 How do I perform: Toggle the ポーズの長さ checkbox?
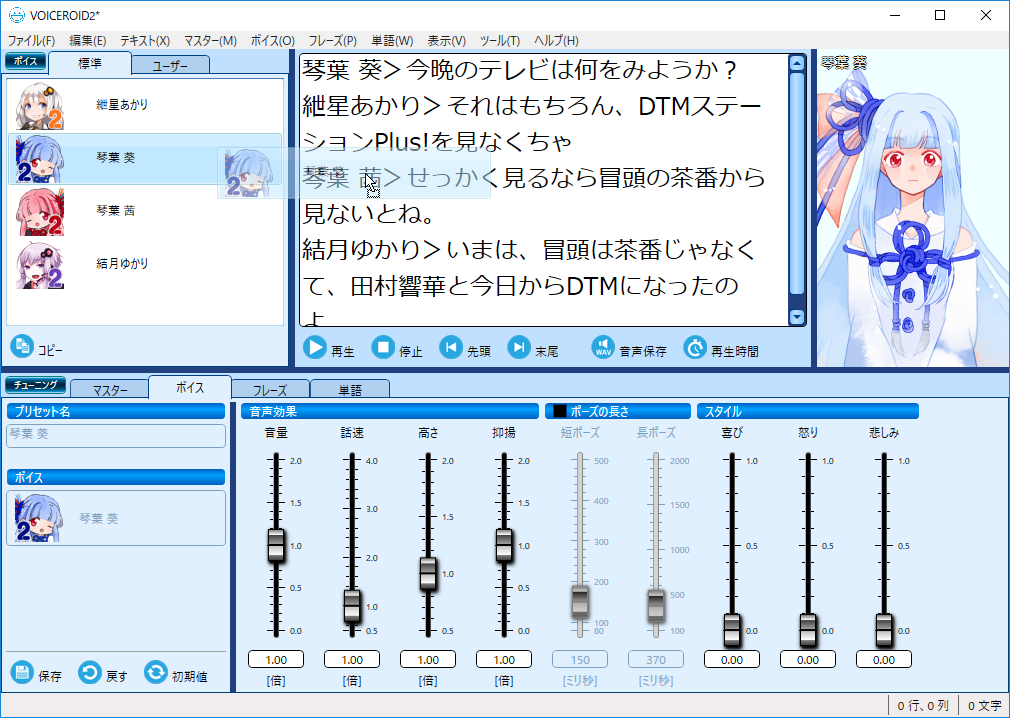coord(560,411)
